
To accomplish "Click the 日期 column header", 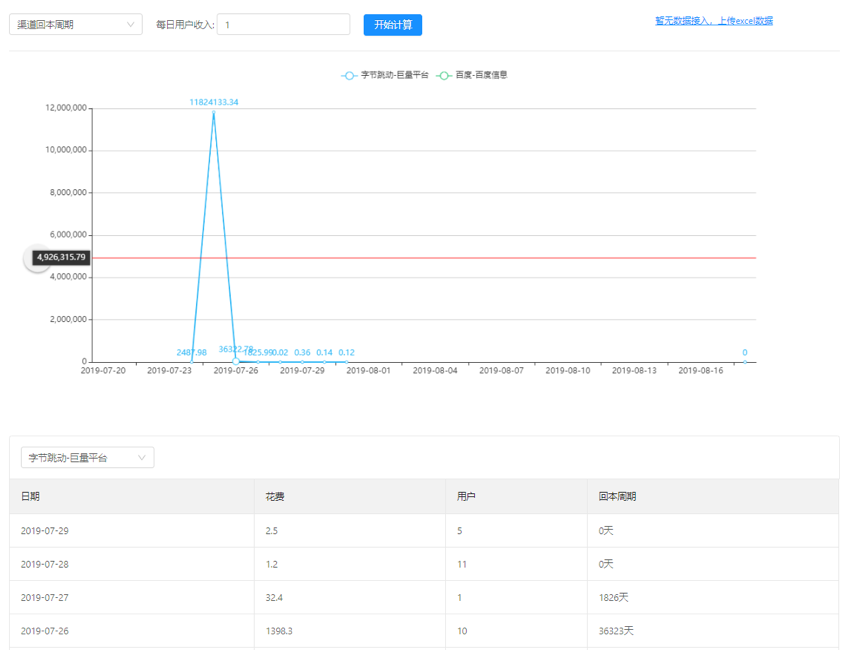I will tap(30, 497).
